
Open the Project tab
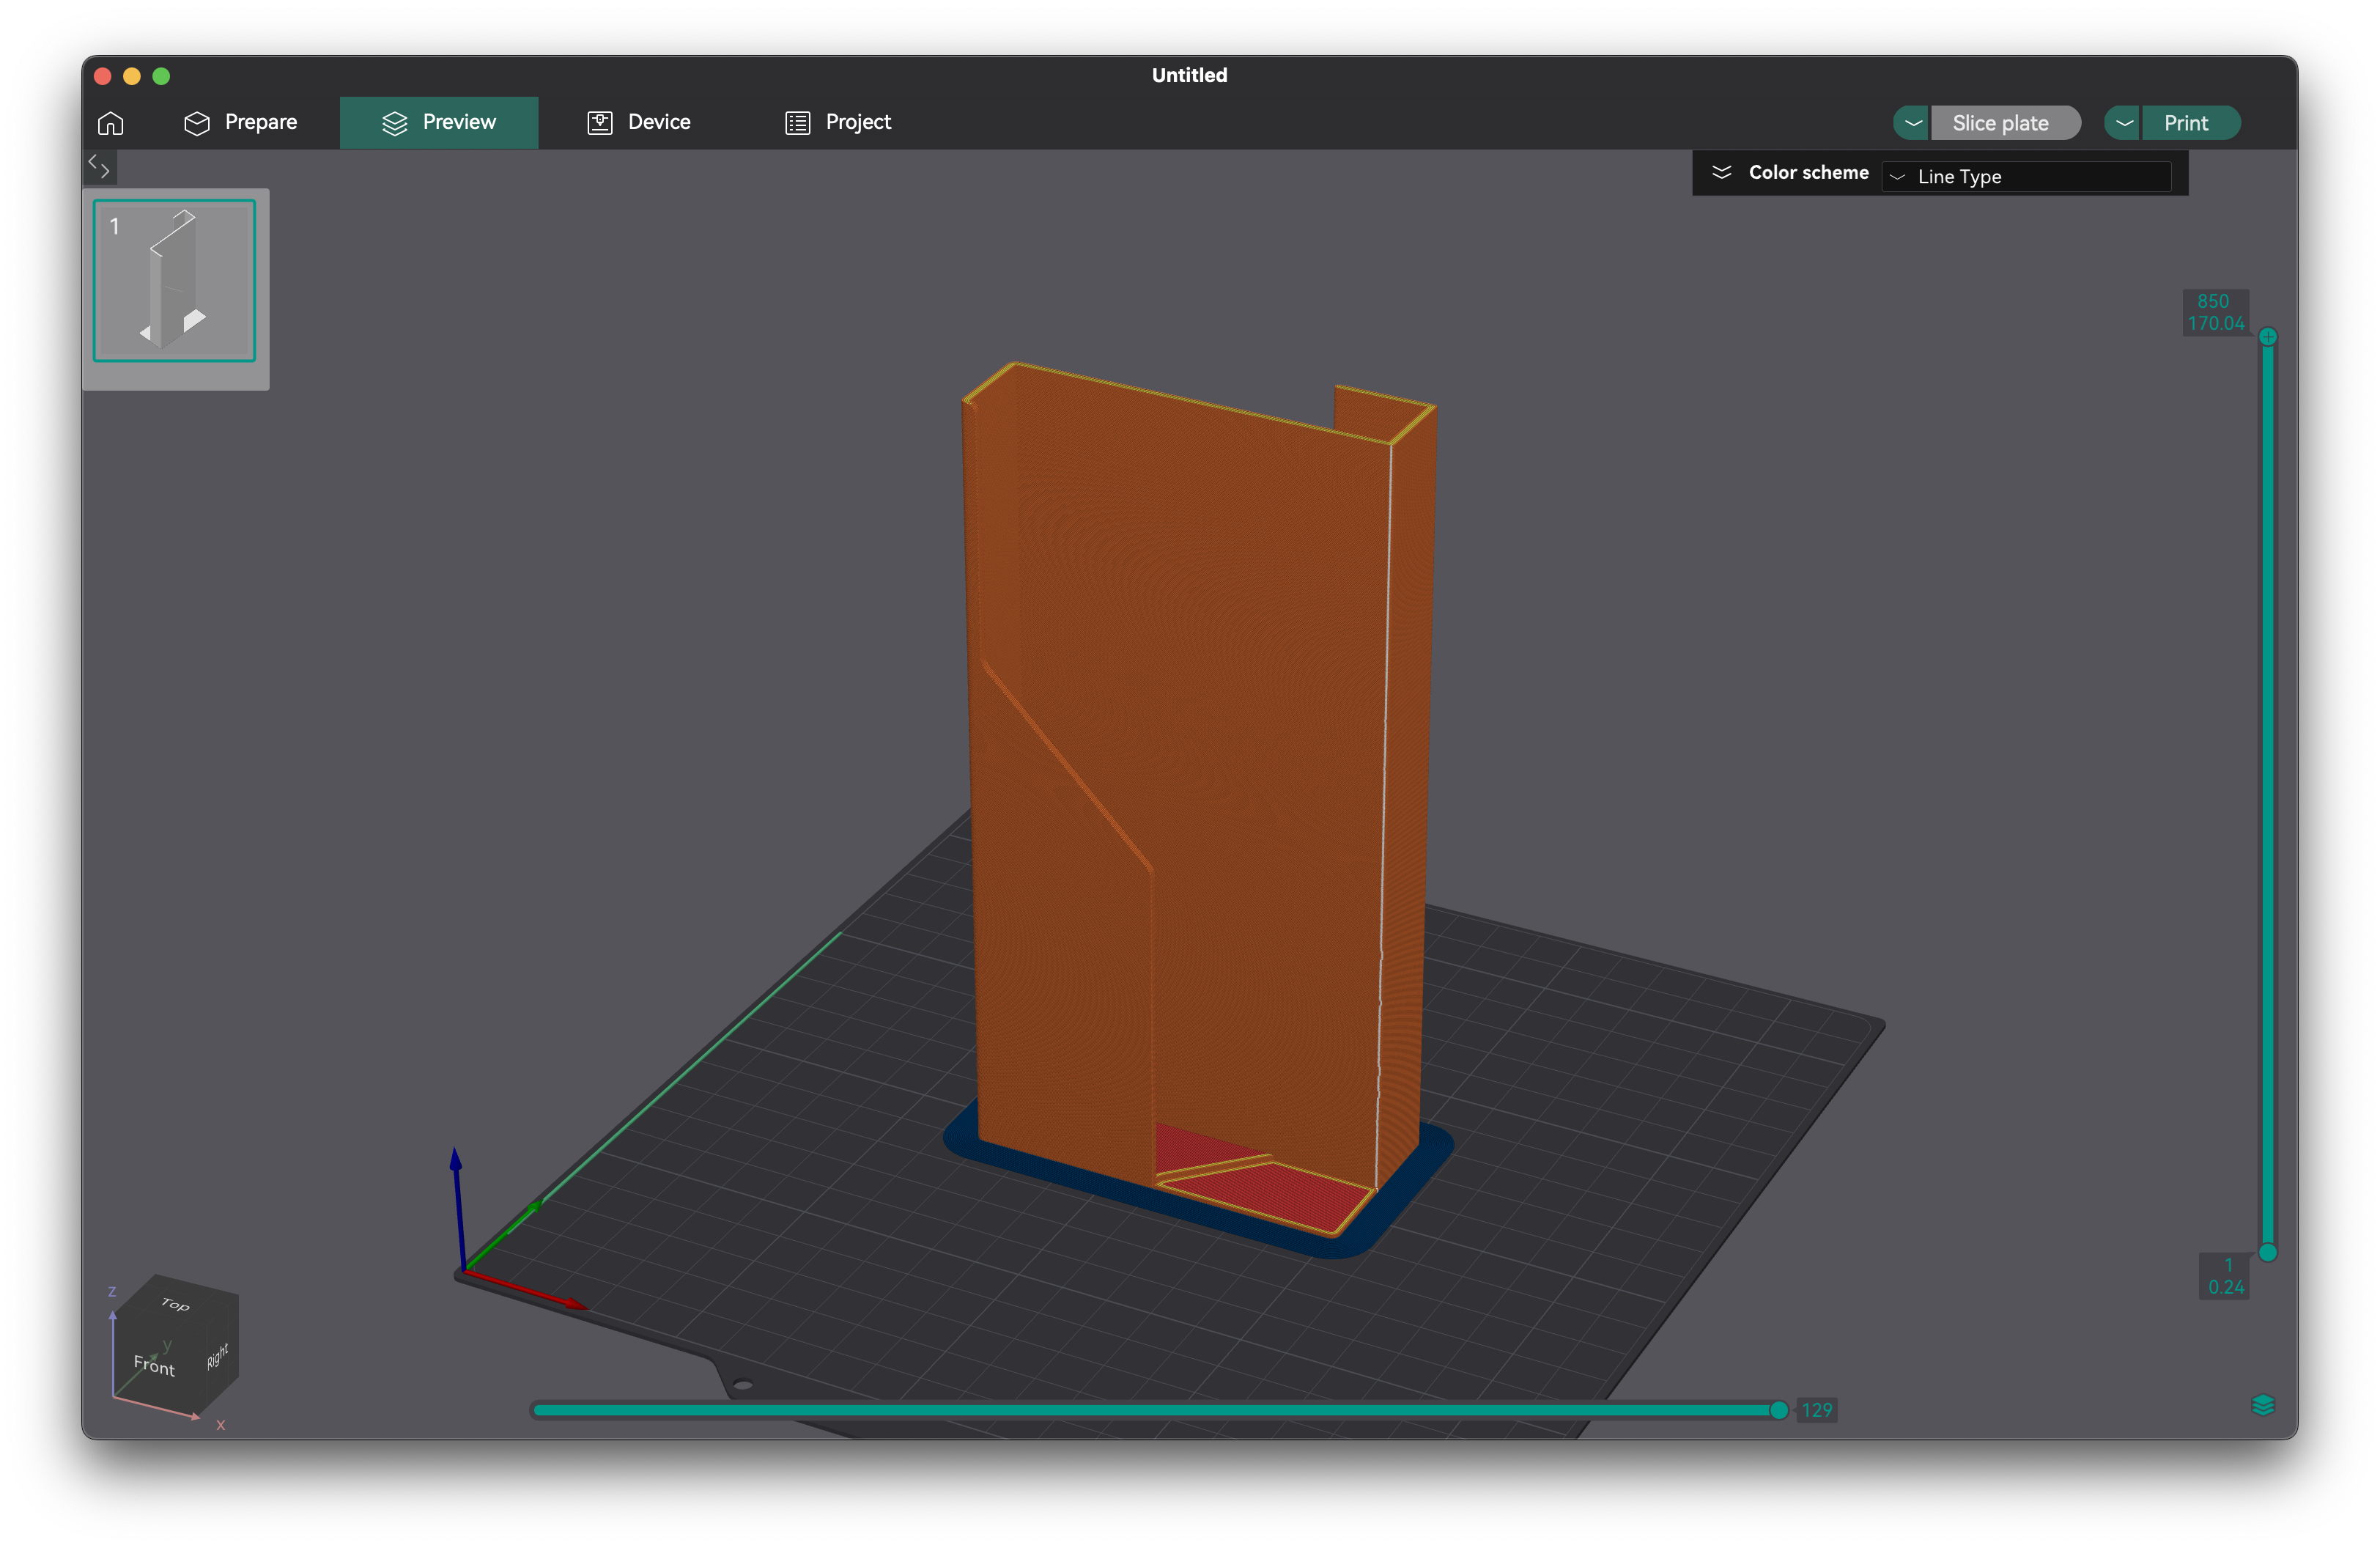pyautogui.click(x=838, y=122)
